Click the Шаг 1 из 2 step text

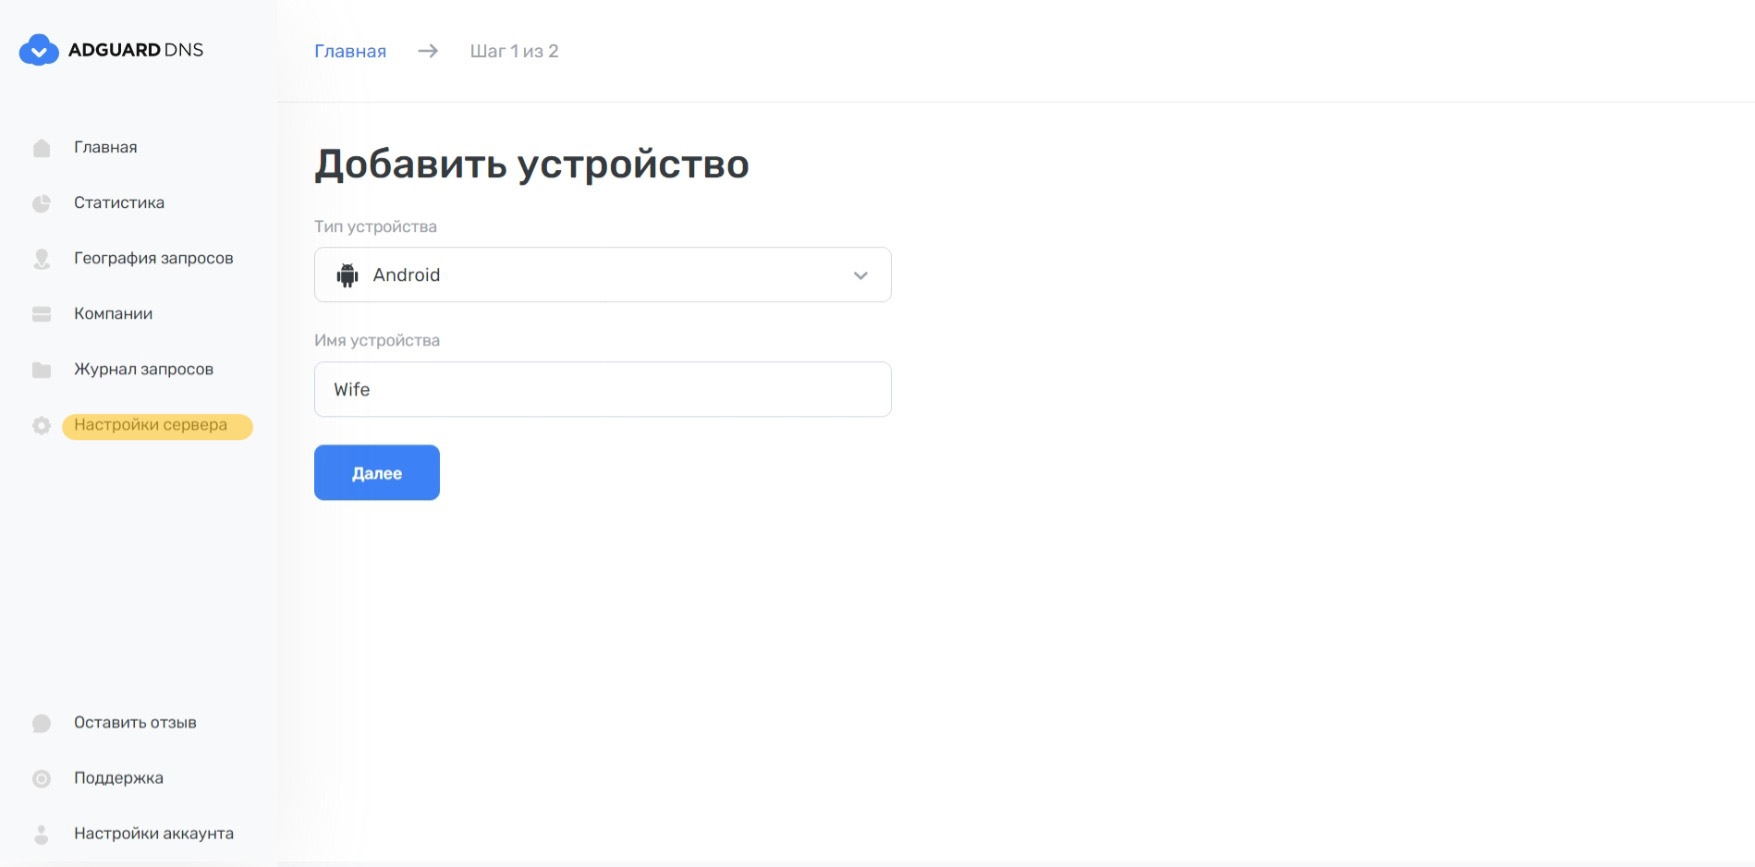514,51
